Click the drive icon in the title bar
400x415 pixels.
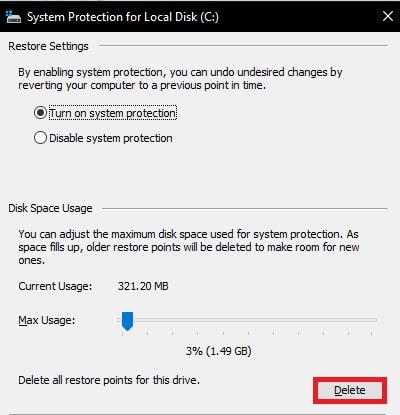pyautogui.click(x=13, y=16)
